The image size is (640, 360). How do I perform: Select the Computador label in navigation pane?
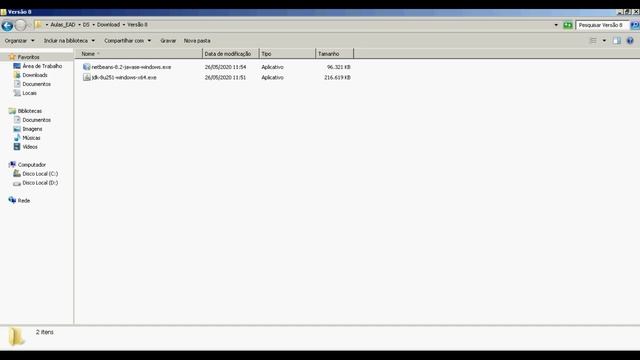coord(32,165)
